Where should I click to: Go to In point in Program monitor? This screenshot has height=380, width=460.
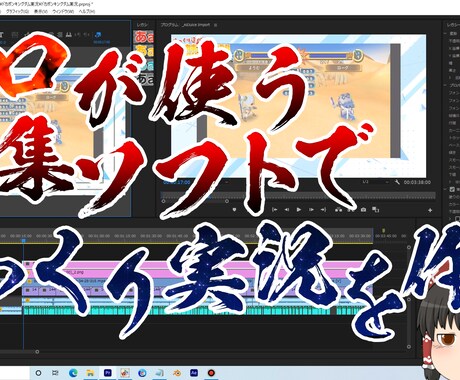274,210
